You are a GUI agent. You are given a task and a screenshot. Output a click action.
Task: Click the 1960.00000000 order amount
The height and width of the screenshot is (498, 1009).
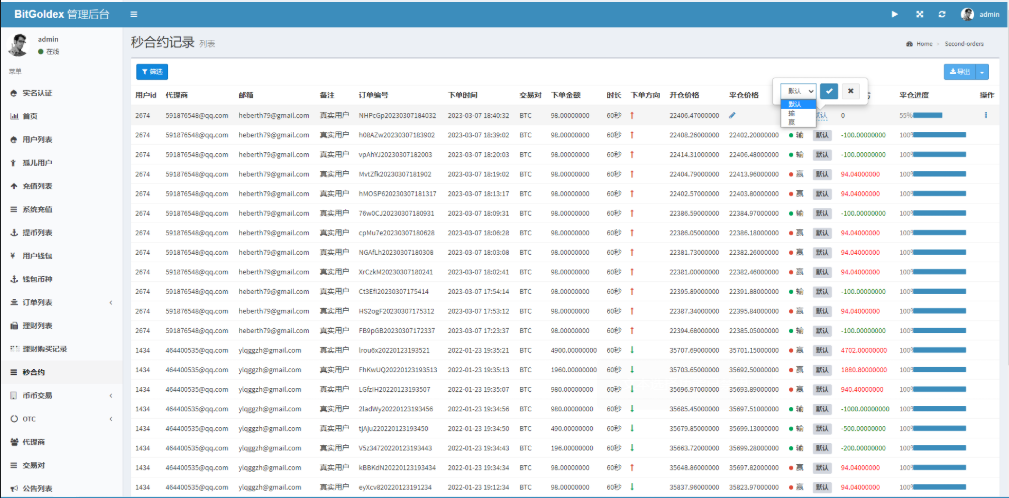coord(574,369)
